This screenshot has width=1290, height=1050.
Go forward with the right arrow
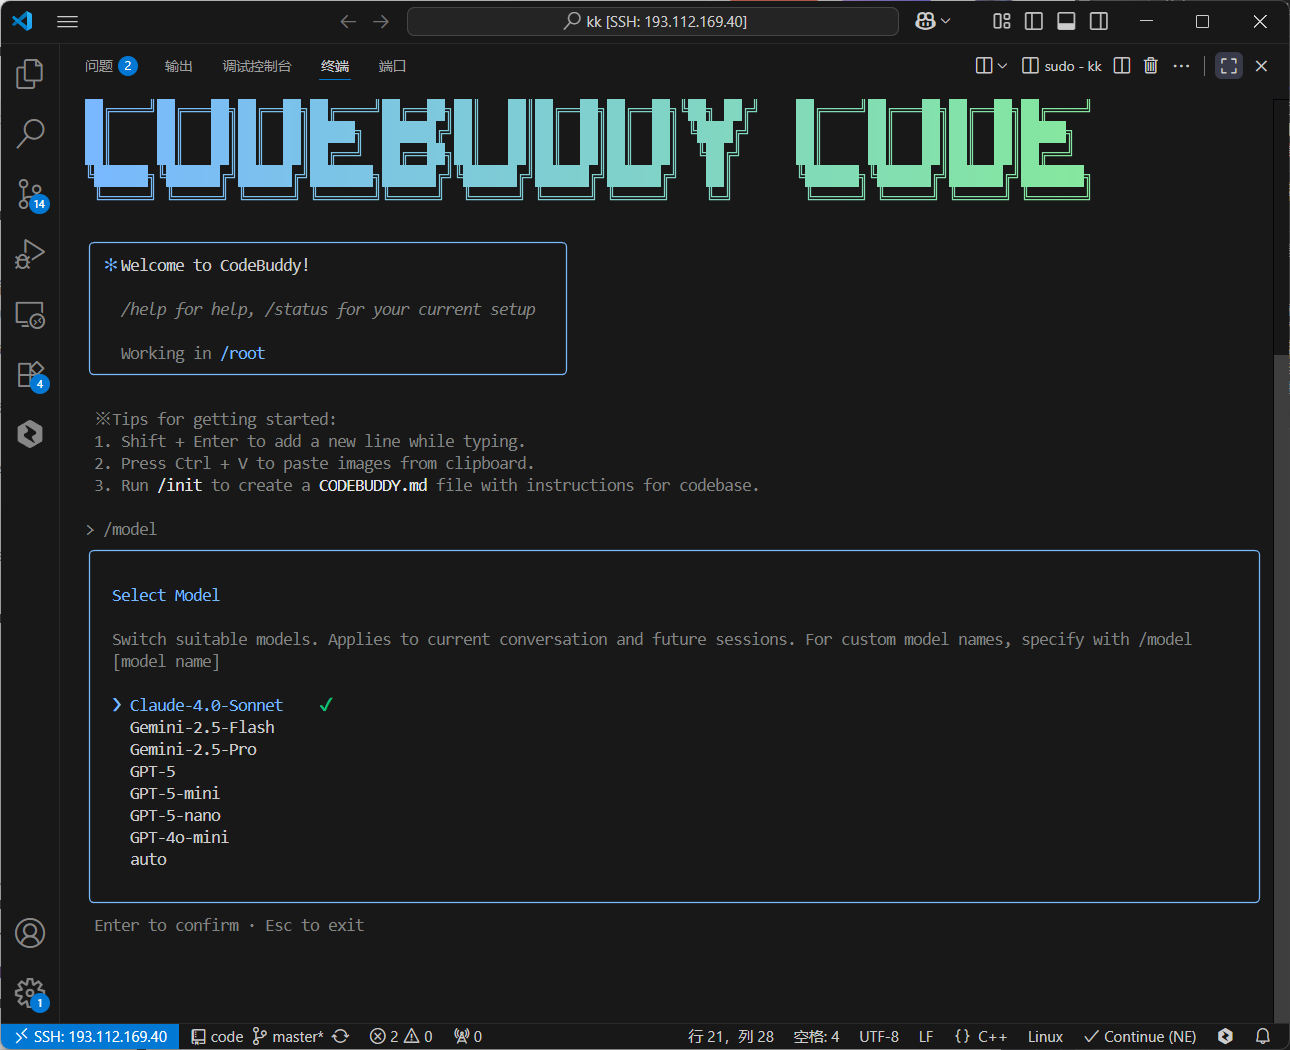pyautogui.click(x=381, y=21)
